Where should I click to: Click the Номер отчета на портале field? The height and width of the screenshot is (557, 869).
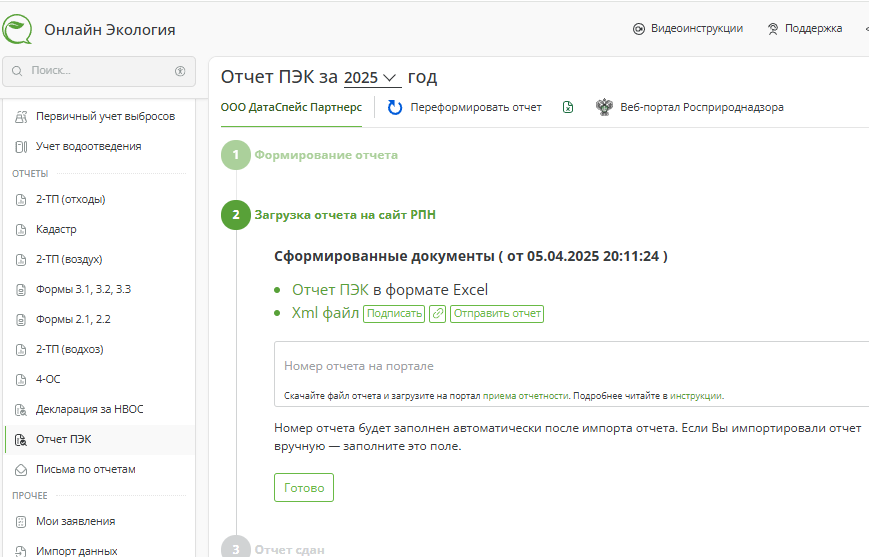click(570, 366)
